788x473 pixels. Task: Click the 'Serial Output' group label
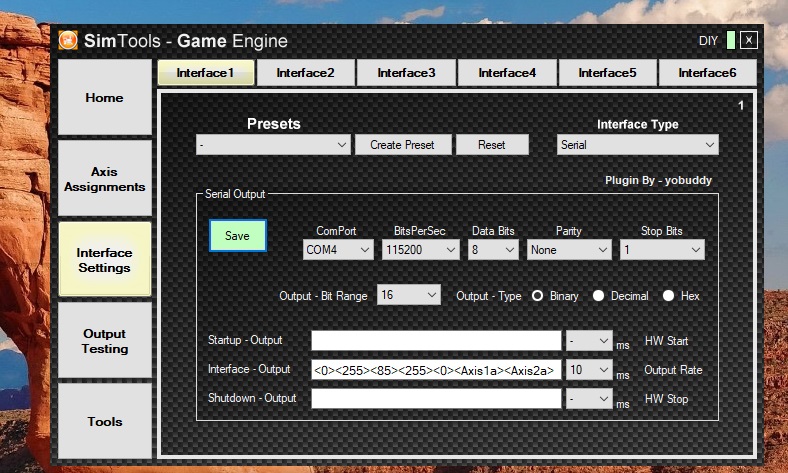pyautogui.click(x=235, y=194)
